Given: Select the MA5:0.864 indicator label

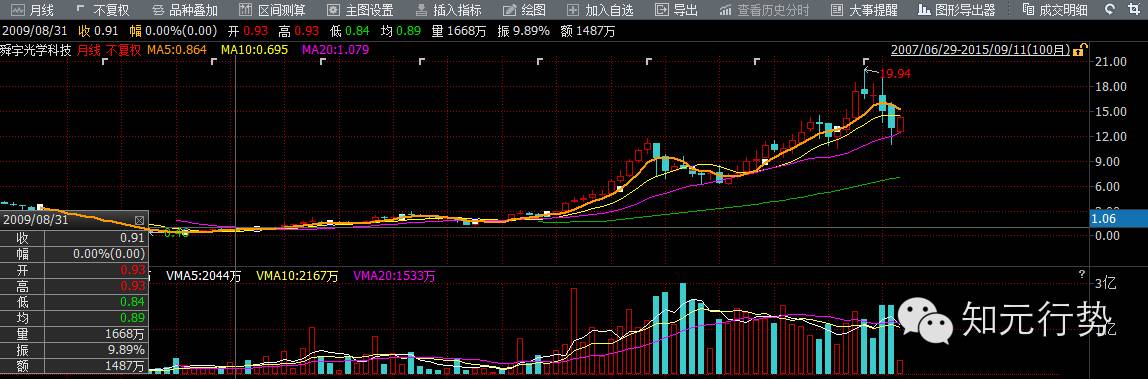Looking at the screenshot, I should 176,50.
